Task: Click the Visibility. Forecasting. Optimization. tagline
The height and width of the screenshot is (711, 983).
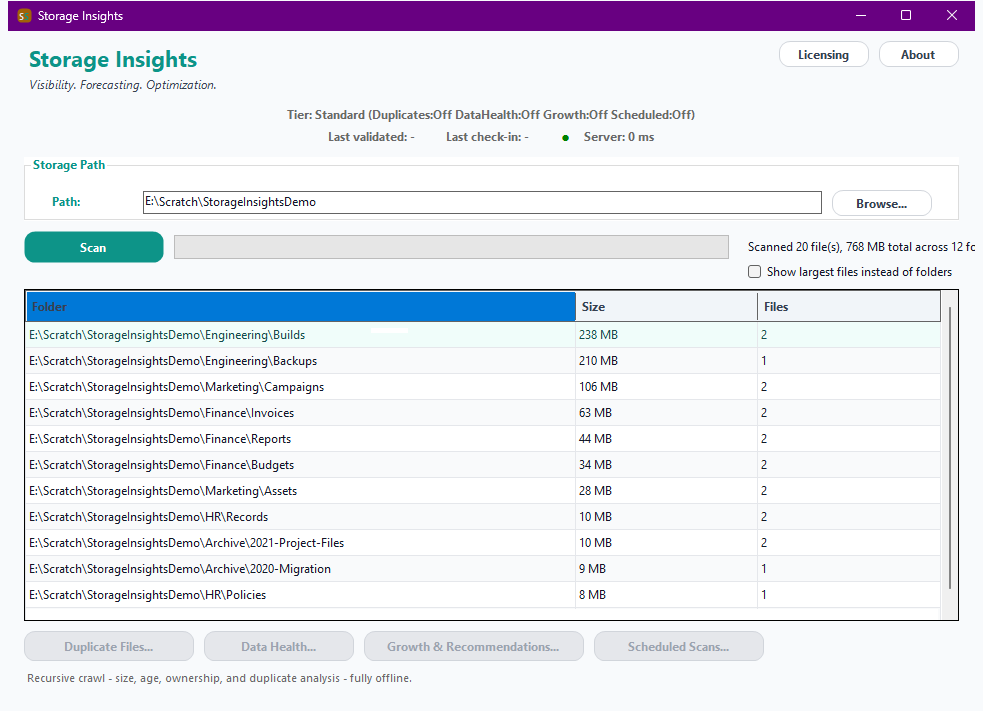Action: [123, 85]
